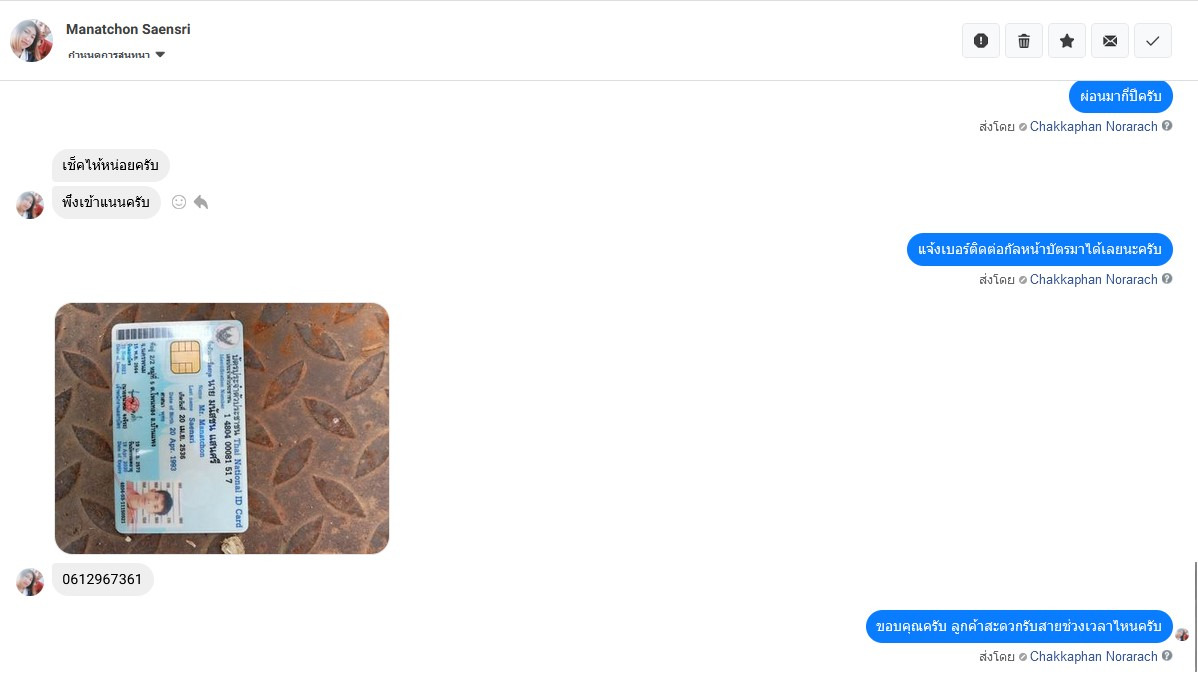The height and width of the screenshot is (695, 1198).
Task: Reply to message with arrow icon
Action: 201,202
